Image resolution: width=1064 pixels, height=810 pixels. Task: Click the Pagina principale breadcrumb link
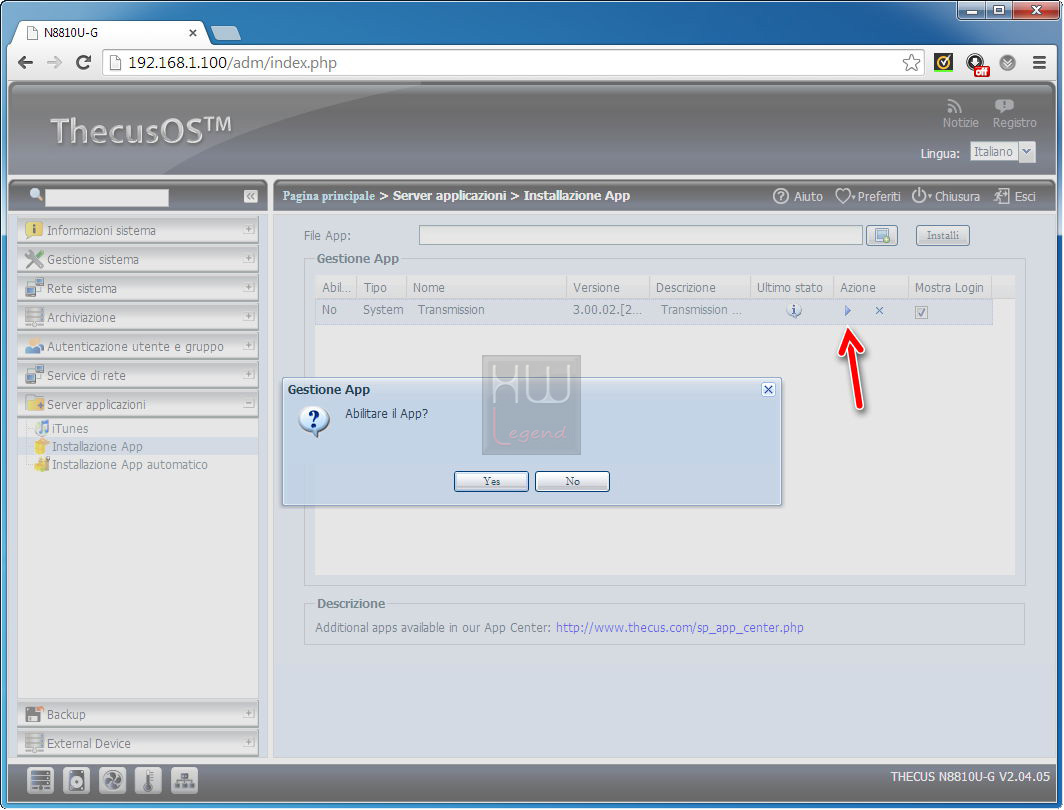click(328, 196)
